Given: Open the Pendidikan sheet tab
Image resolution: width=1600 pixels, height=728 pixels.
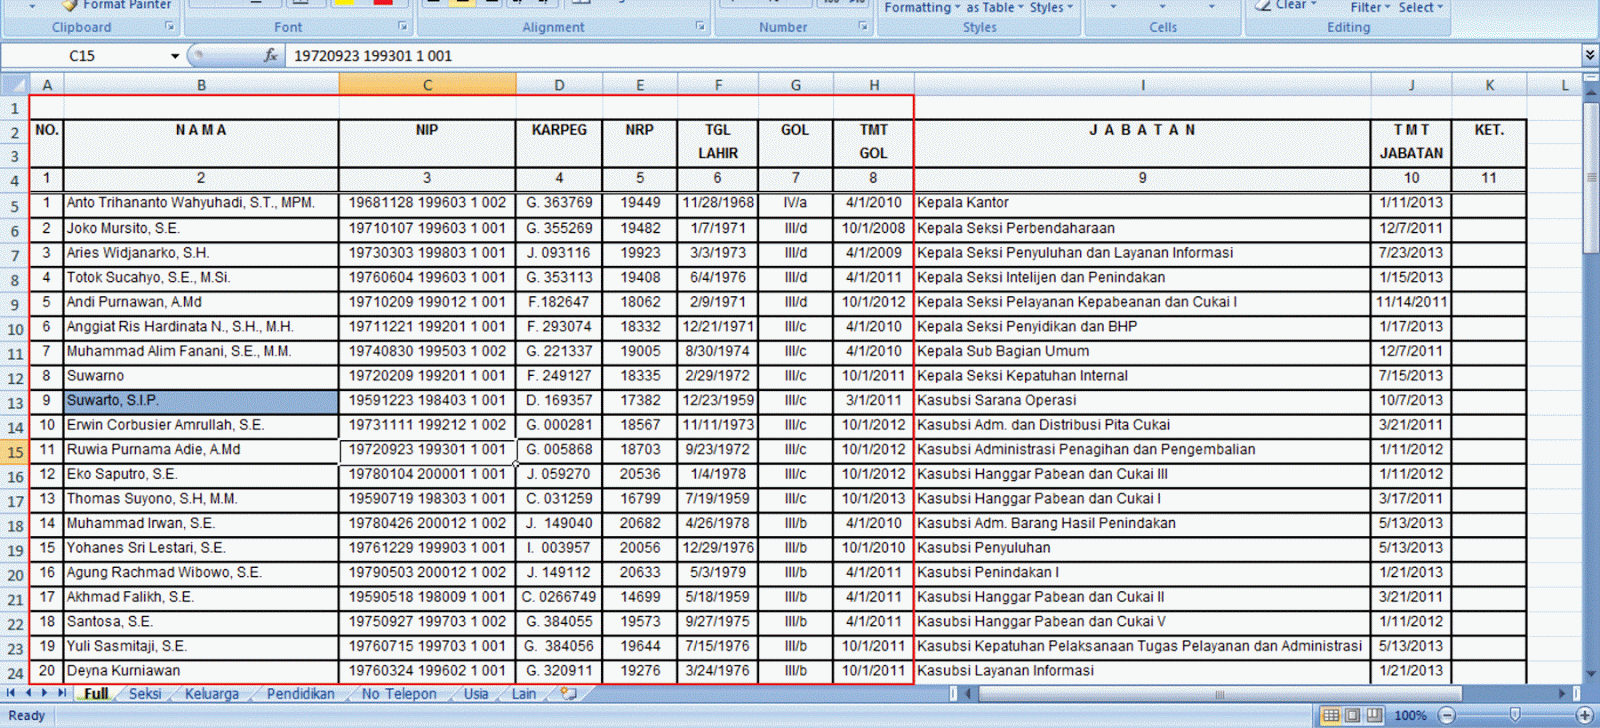Looking at the screenshot, I should coord(300,693).
